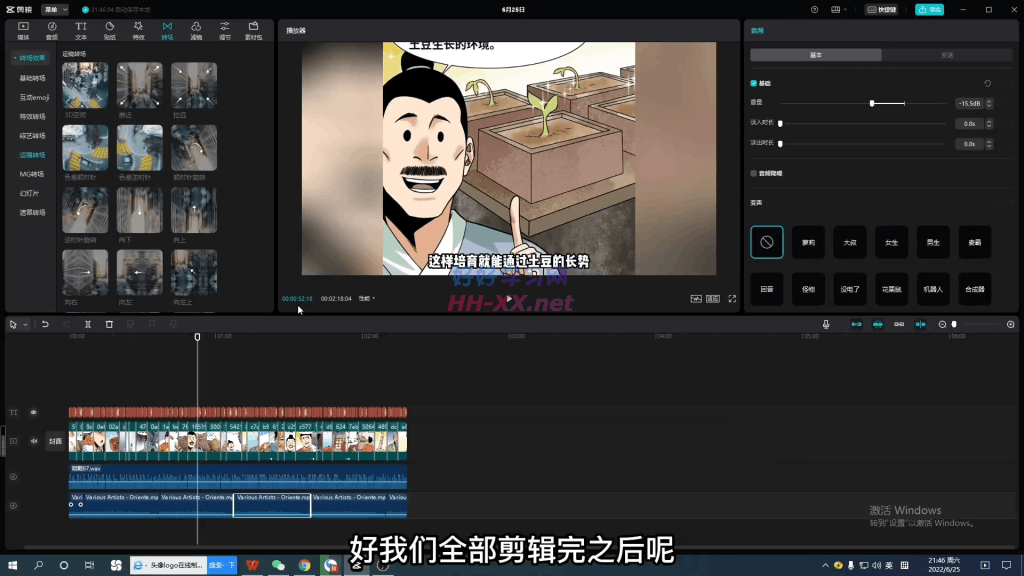Click the fade-in duration slider handle
1024x576 pixels.
tap(780, 123)
